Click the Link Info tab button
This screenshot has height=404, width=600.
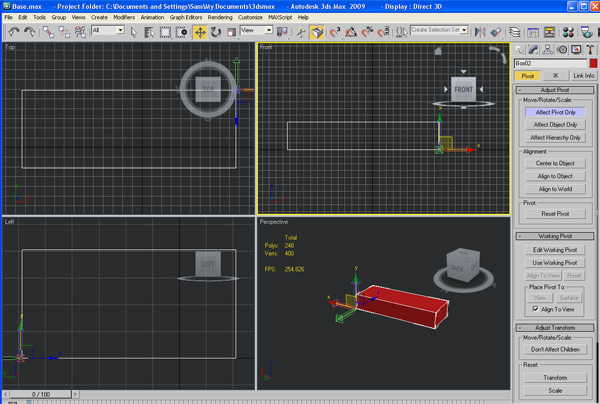(584, 76)
